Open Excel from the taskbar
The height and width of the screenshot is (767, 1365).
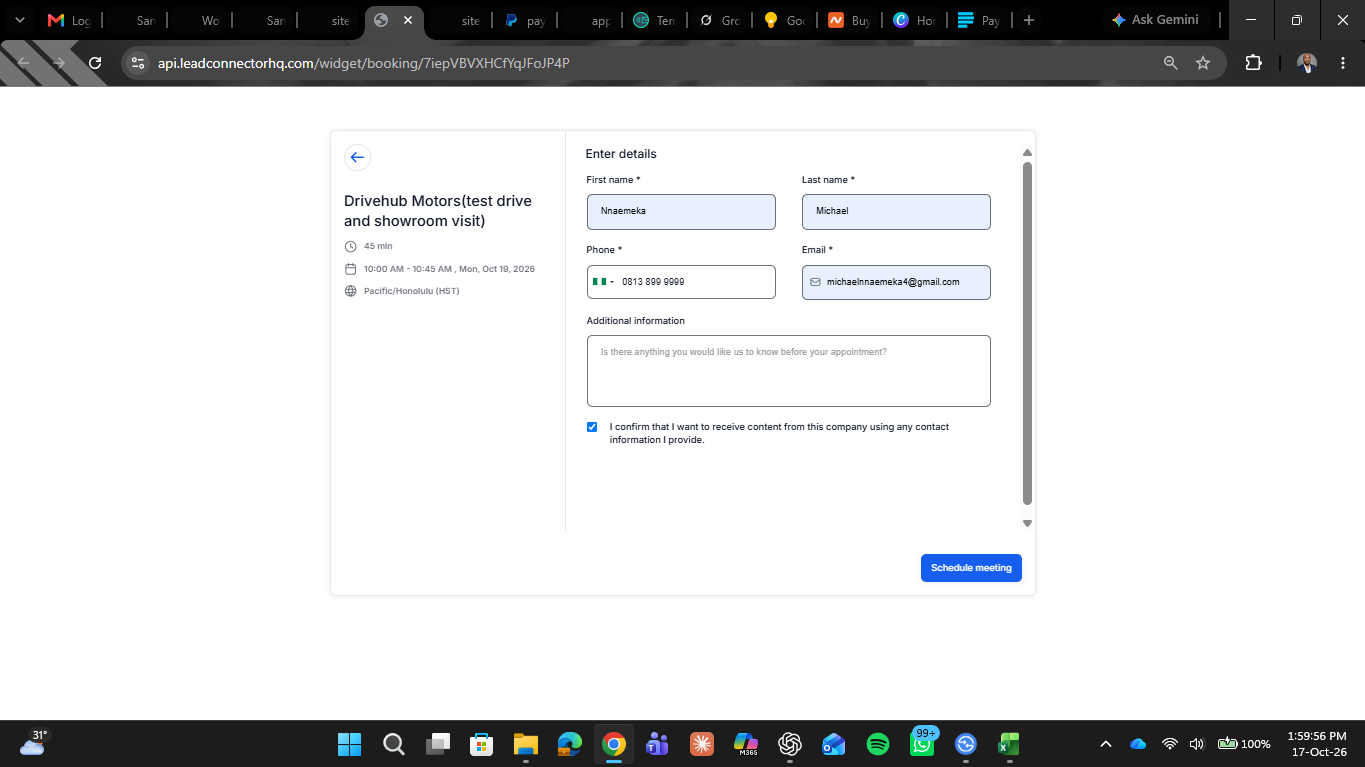(1009, 744)
